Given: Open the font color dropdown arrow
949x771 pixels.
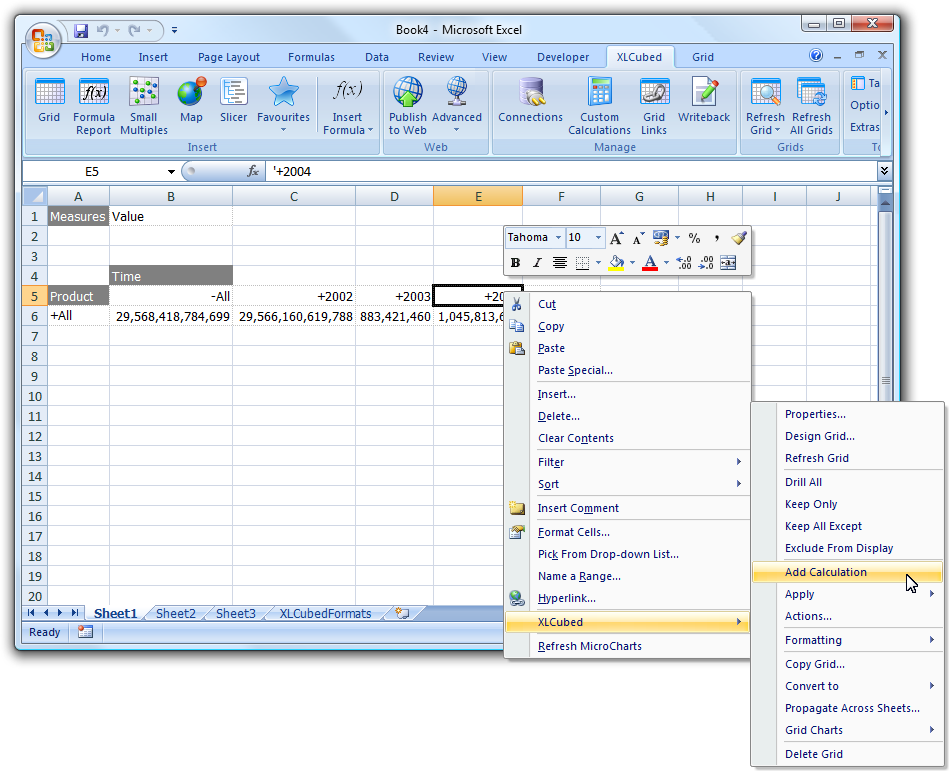Looking at the screenshot, I should pyautogui.click(x=666, y=263).
